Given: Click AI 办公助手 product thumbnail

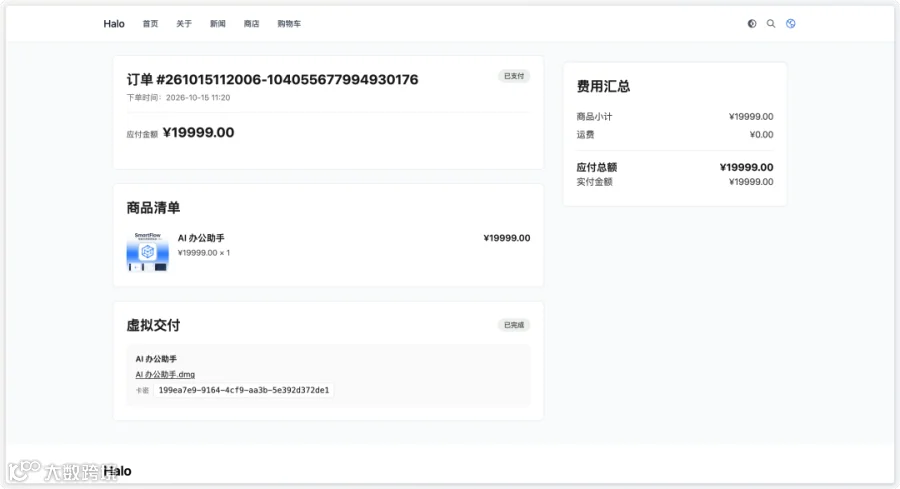Looking at the screenshot, I should (x=148, y=252).
